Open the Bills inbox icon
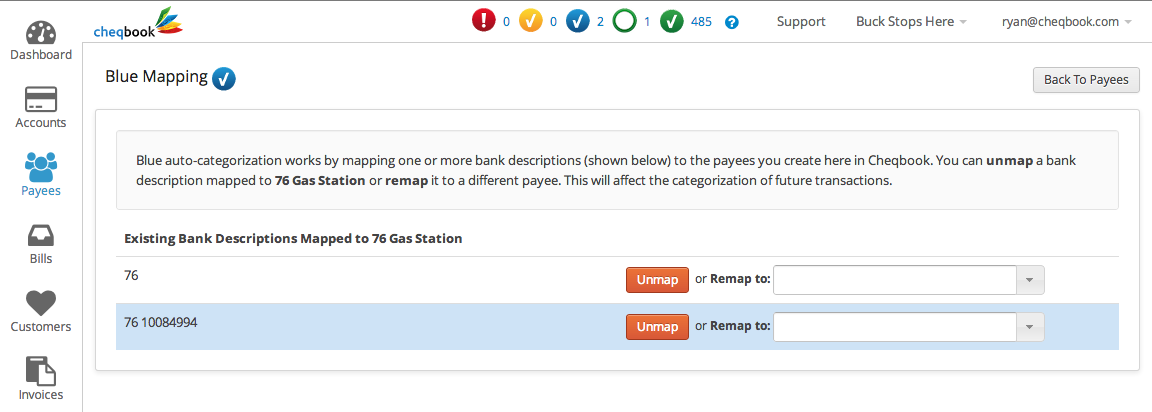1152x412 pixels. (41, 235)
